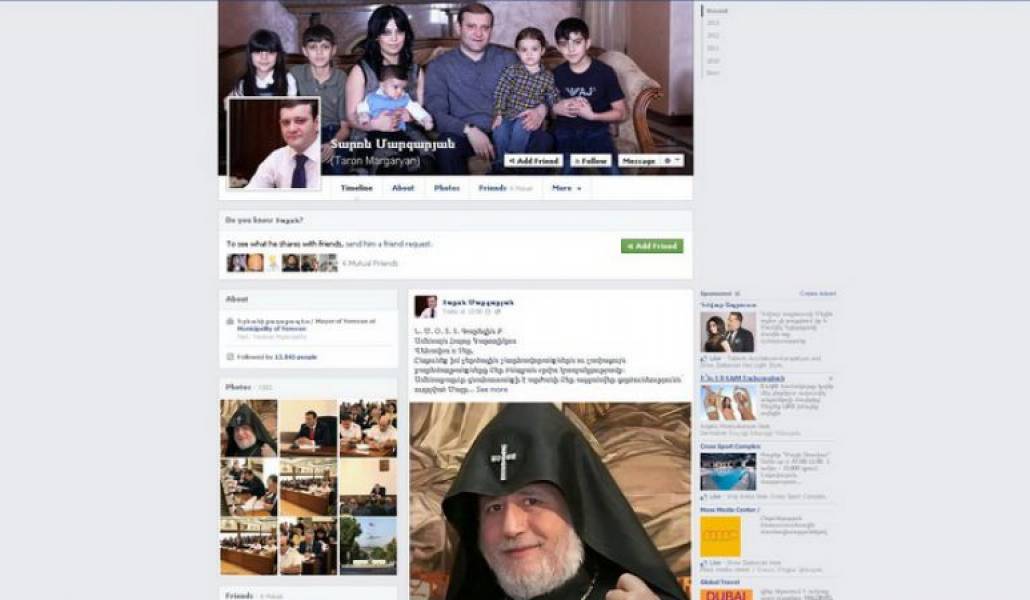Jump to Recent in the timeline navigator
This screenshot has height=600, width=1030.
[x=717, y=11]
